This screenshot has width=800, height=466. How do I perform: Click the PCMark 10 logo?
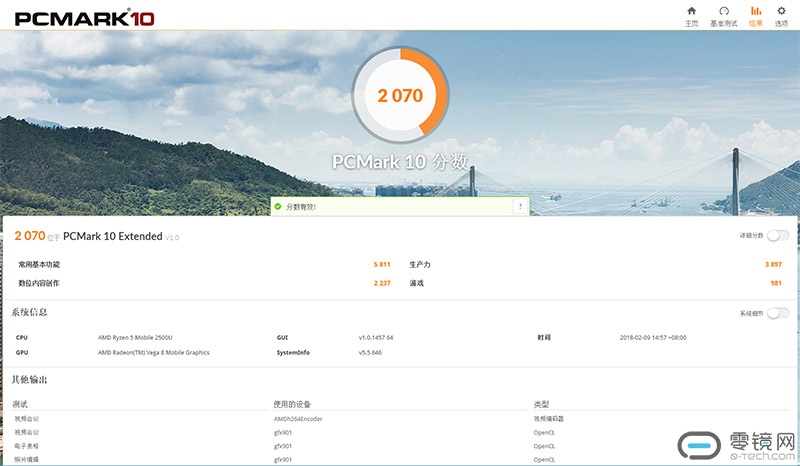84,18
